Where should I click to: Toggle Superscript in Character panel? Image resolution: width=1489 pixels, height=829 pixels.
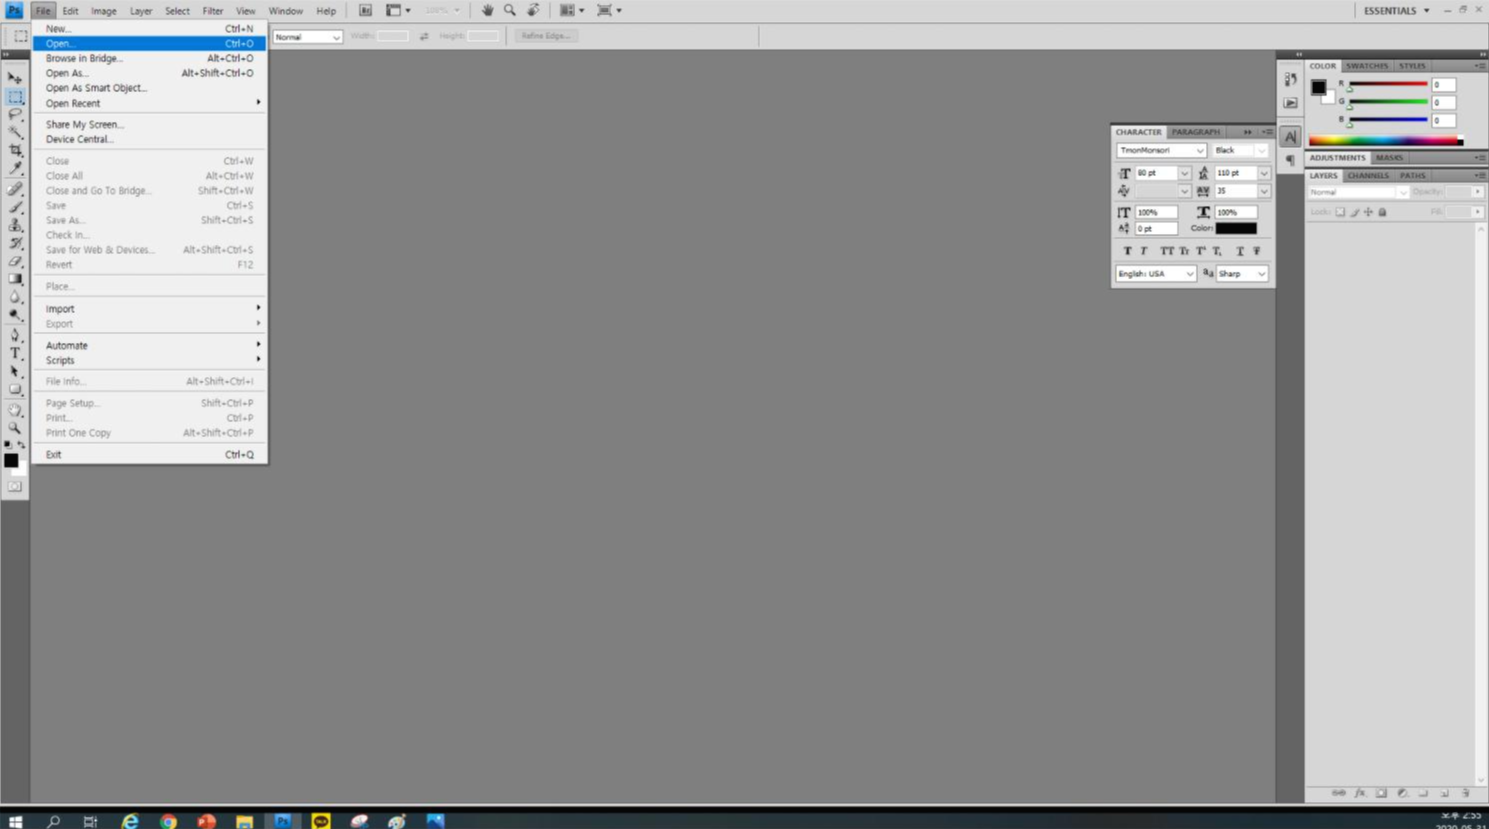[1200, 251]
